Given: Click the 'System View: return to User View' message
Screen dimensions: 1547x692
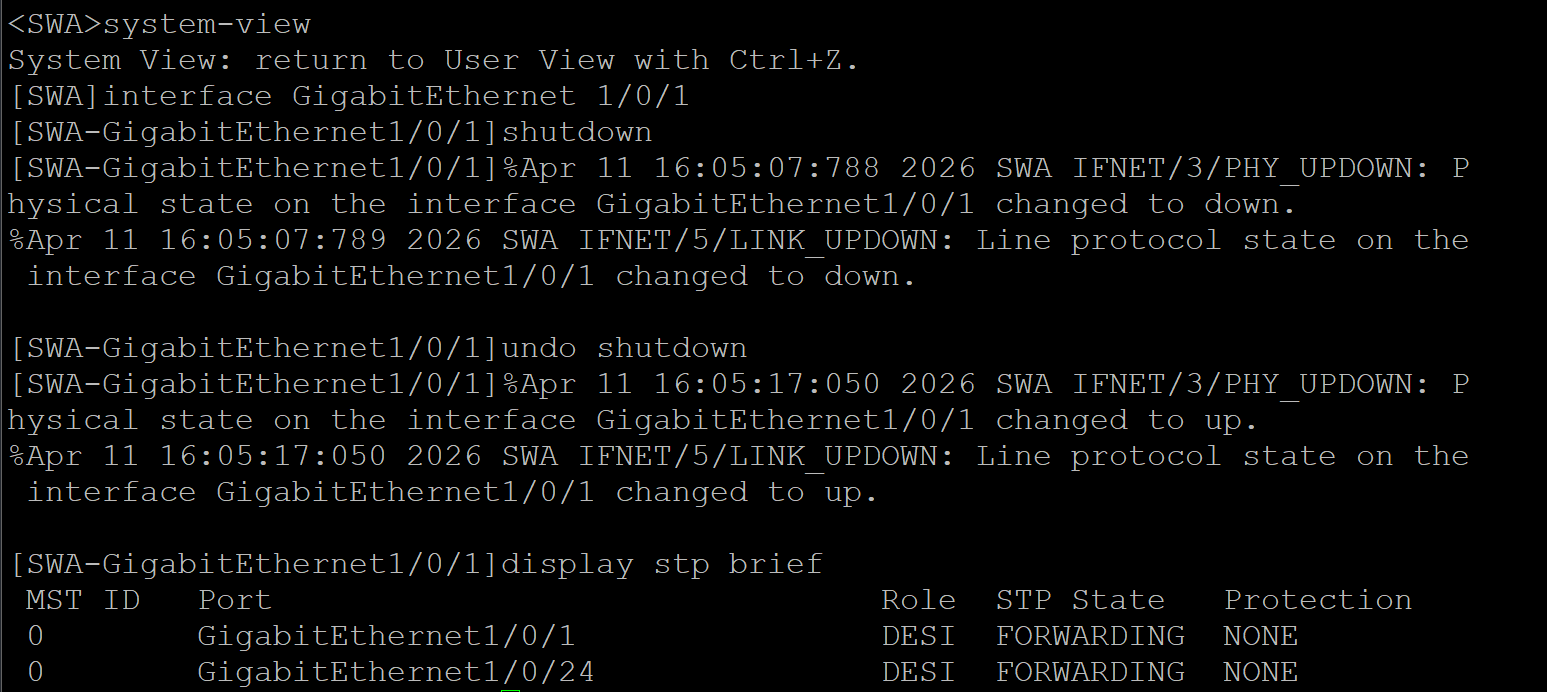Looking at the screenshot, I should tap(311, 60).
